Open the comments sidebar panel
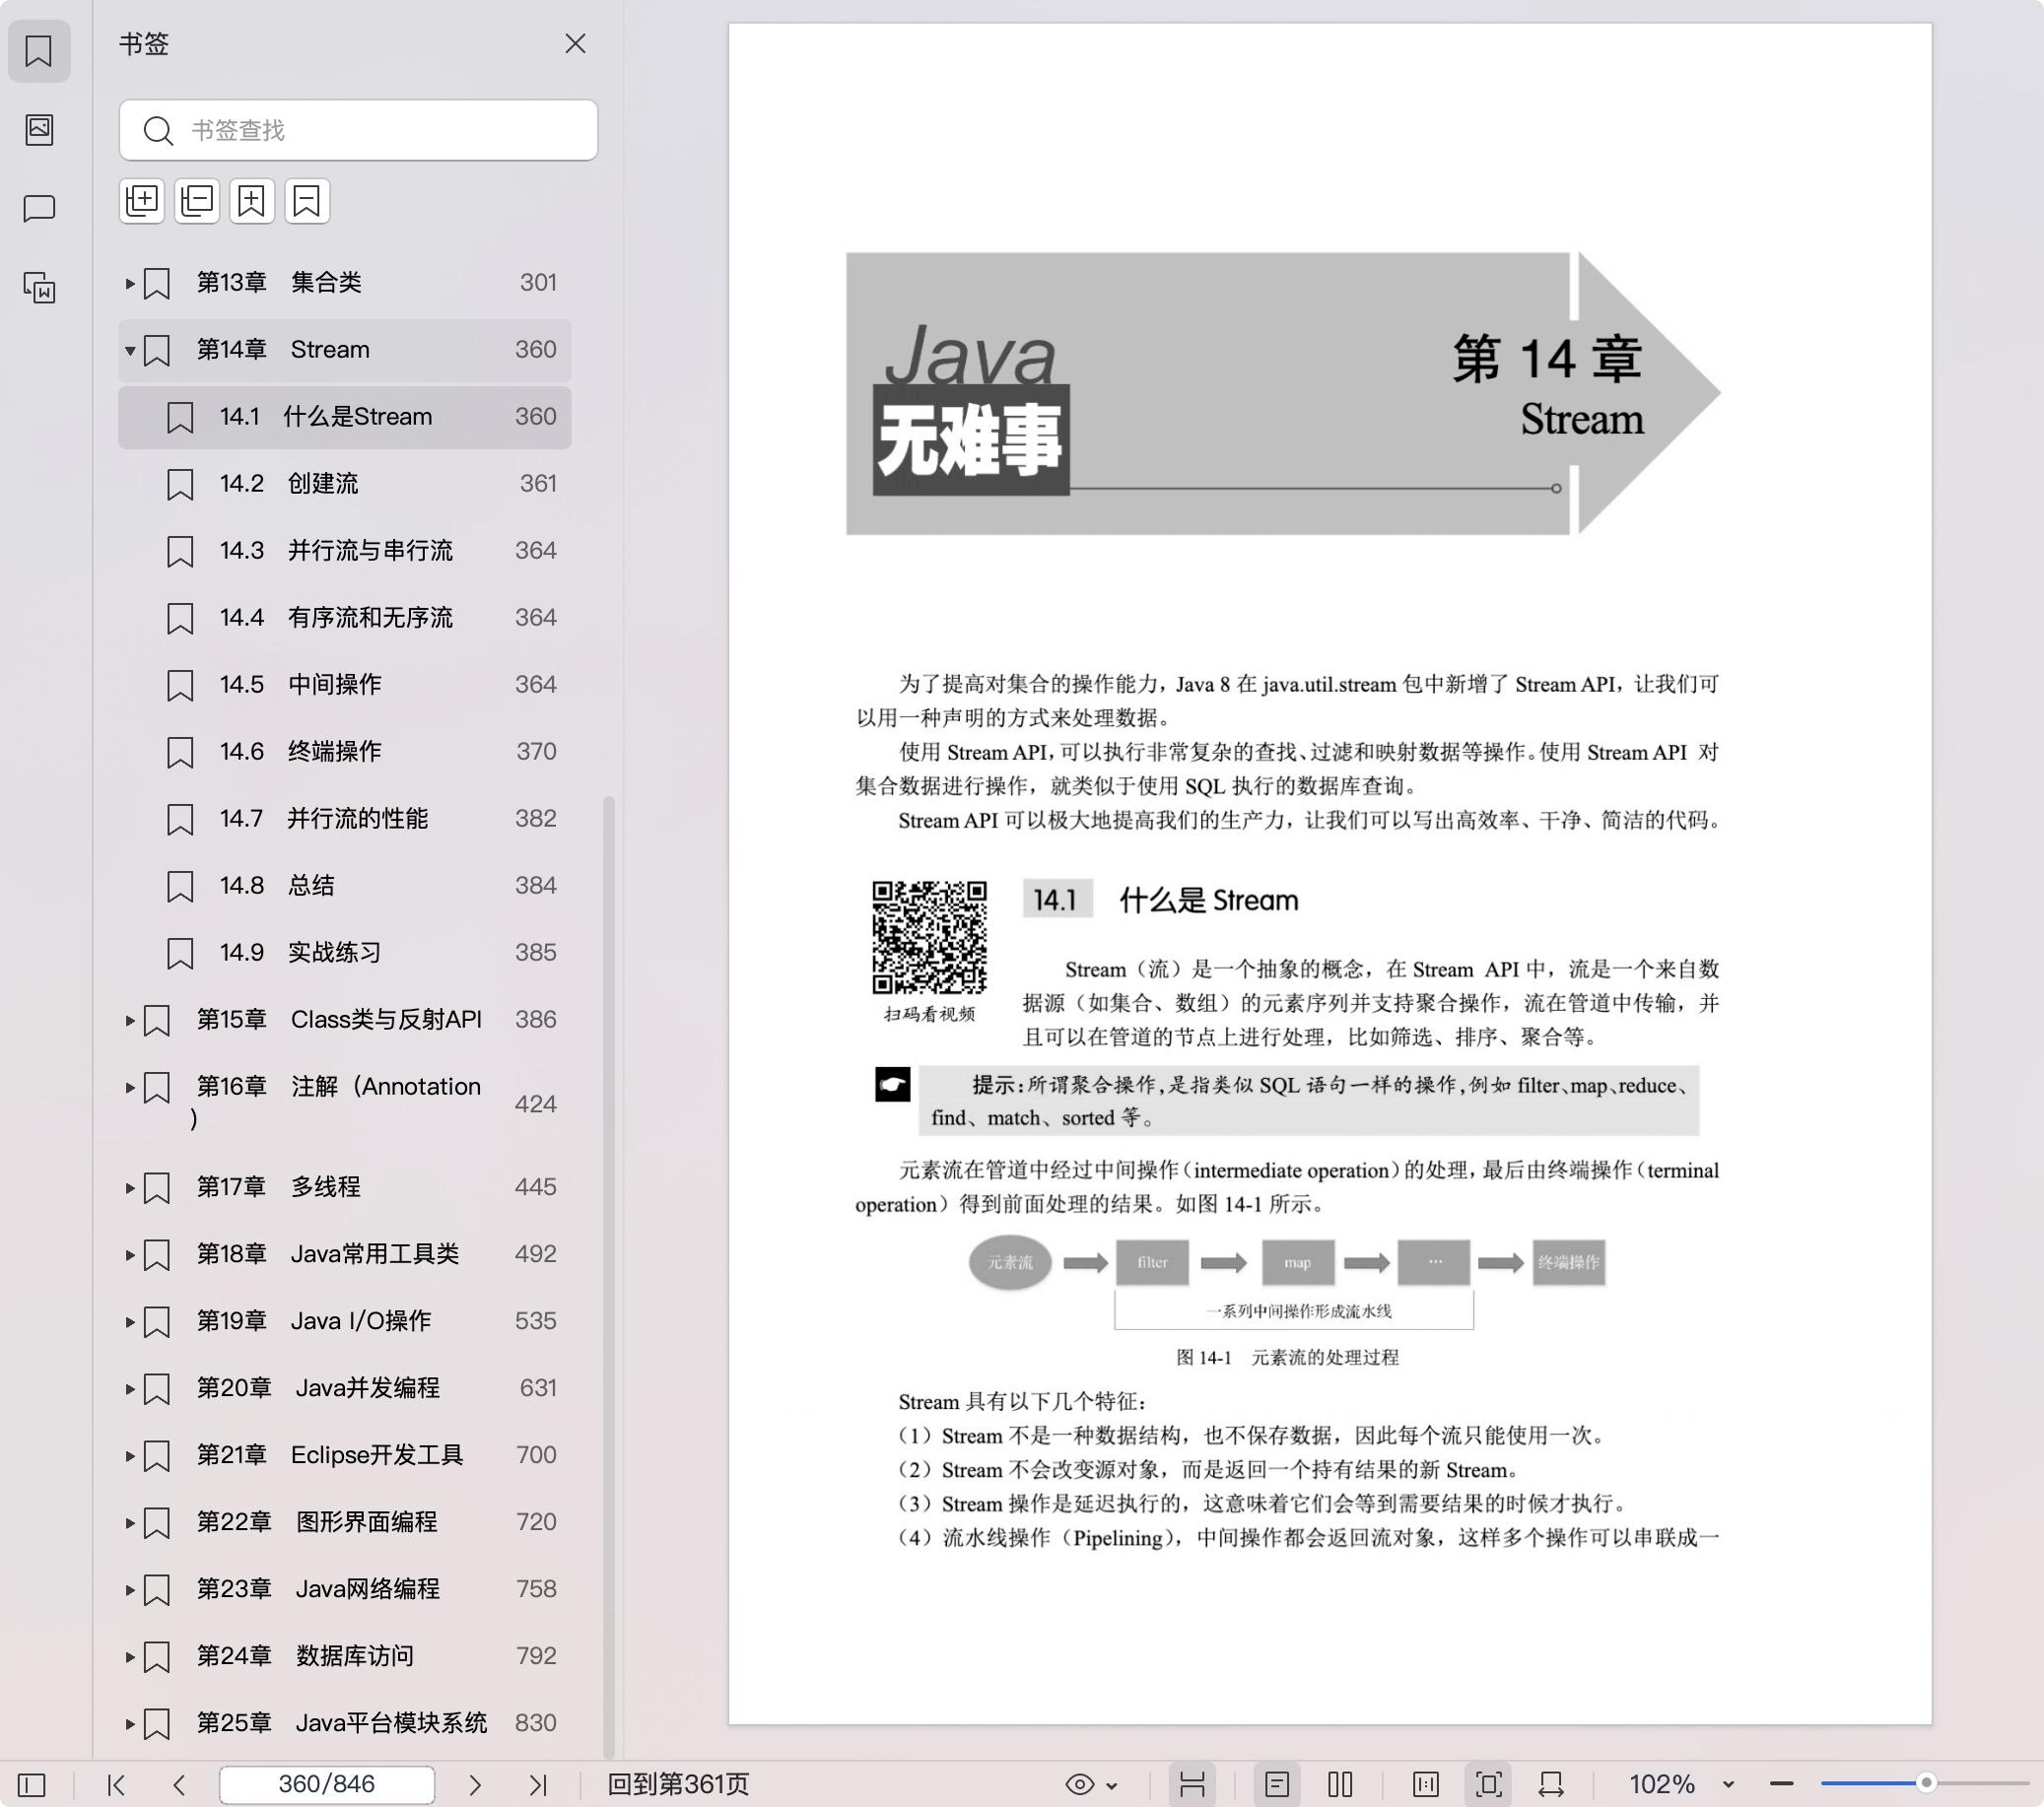This screenshot has height=1807, width=2044. (39, 208)
